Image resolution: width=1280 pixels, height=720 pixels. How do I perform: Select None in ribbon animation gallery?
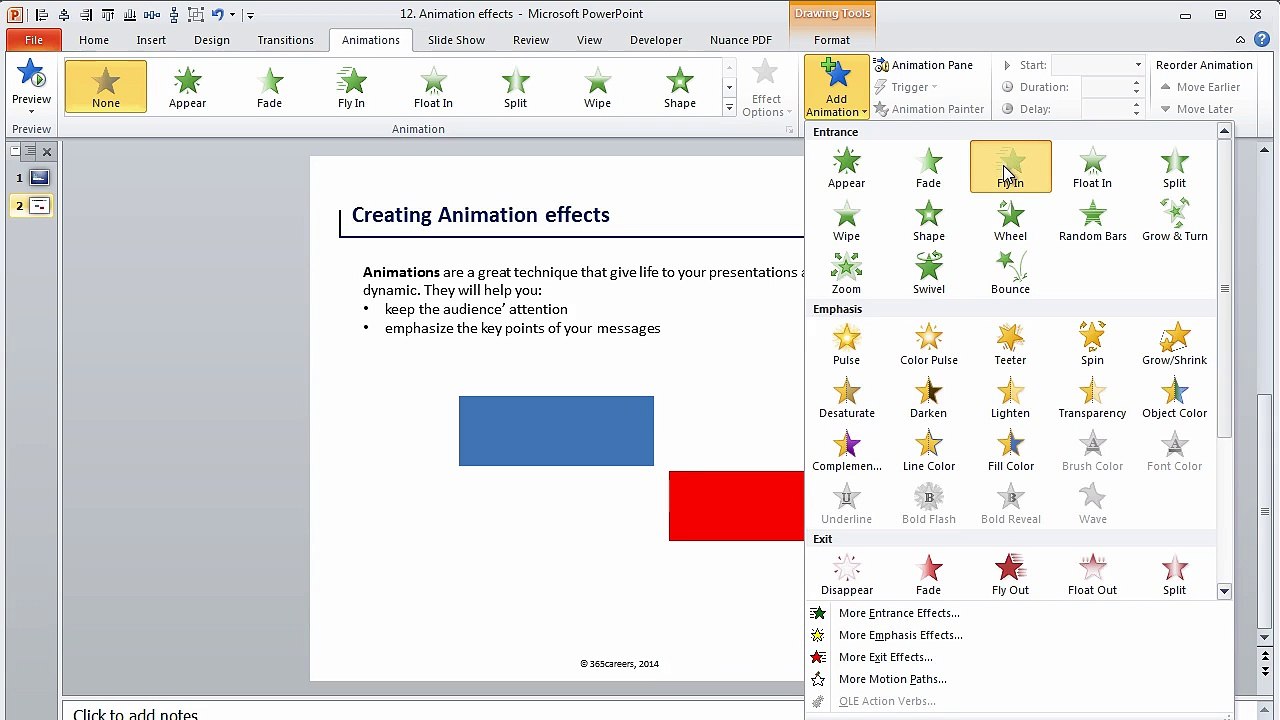click(x=106, y=86)
